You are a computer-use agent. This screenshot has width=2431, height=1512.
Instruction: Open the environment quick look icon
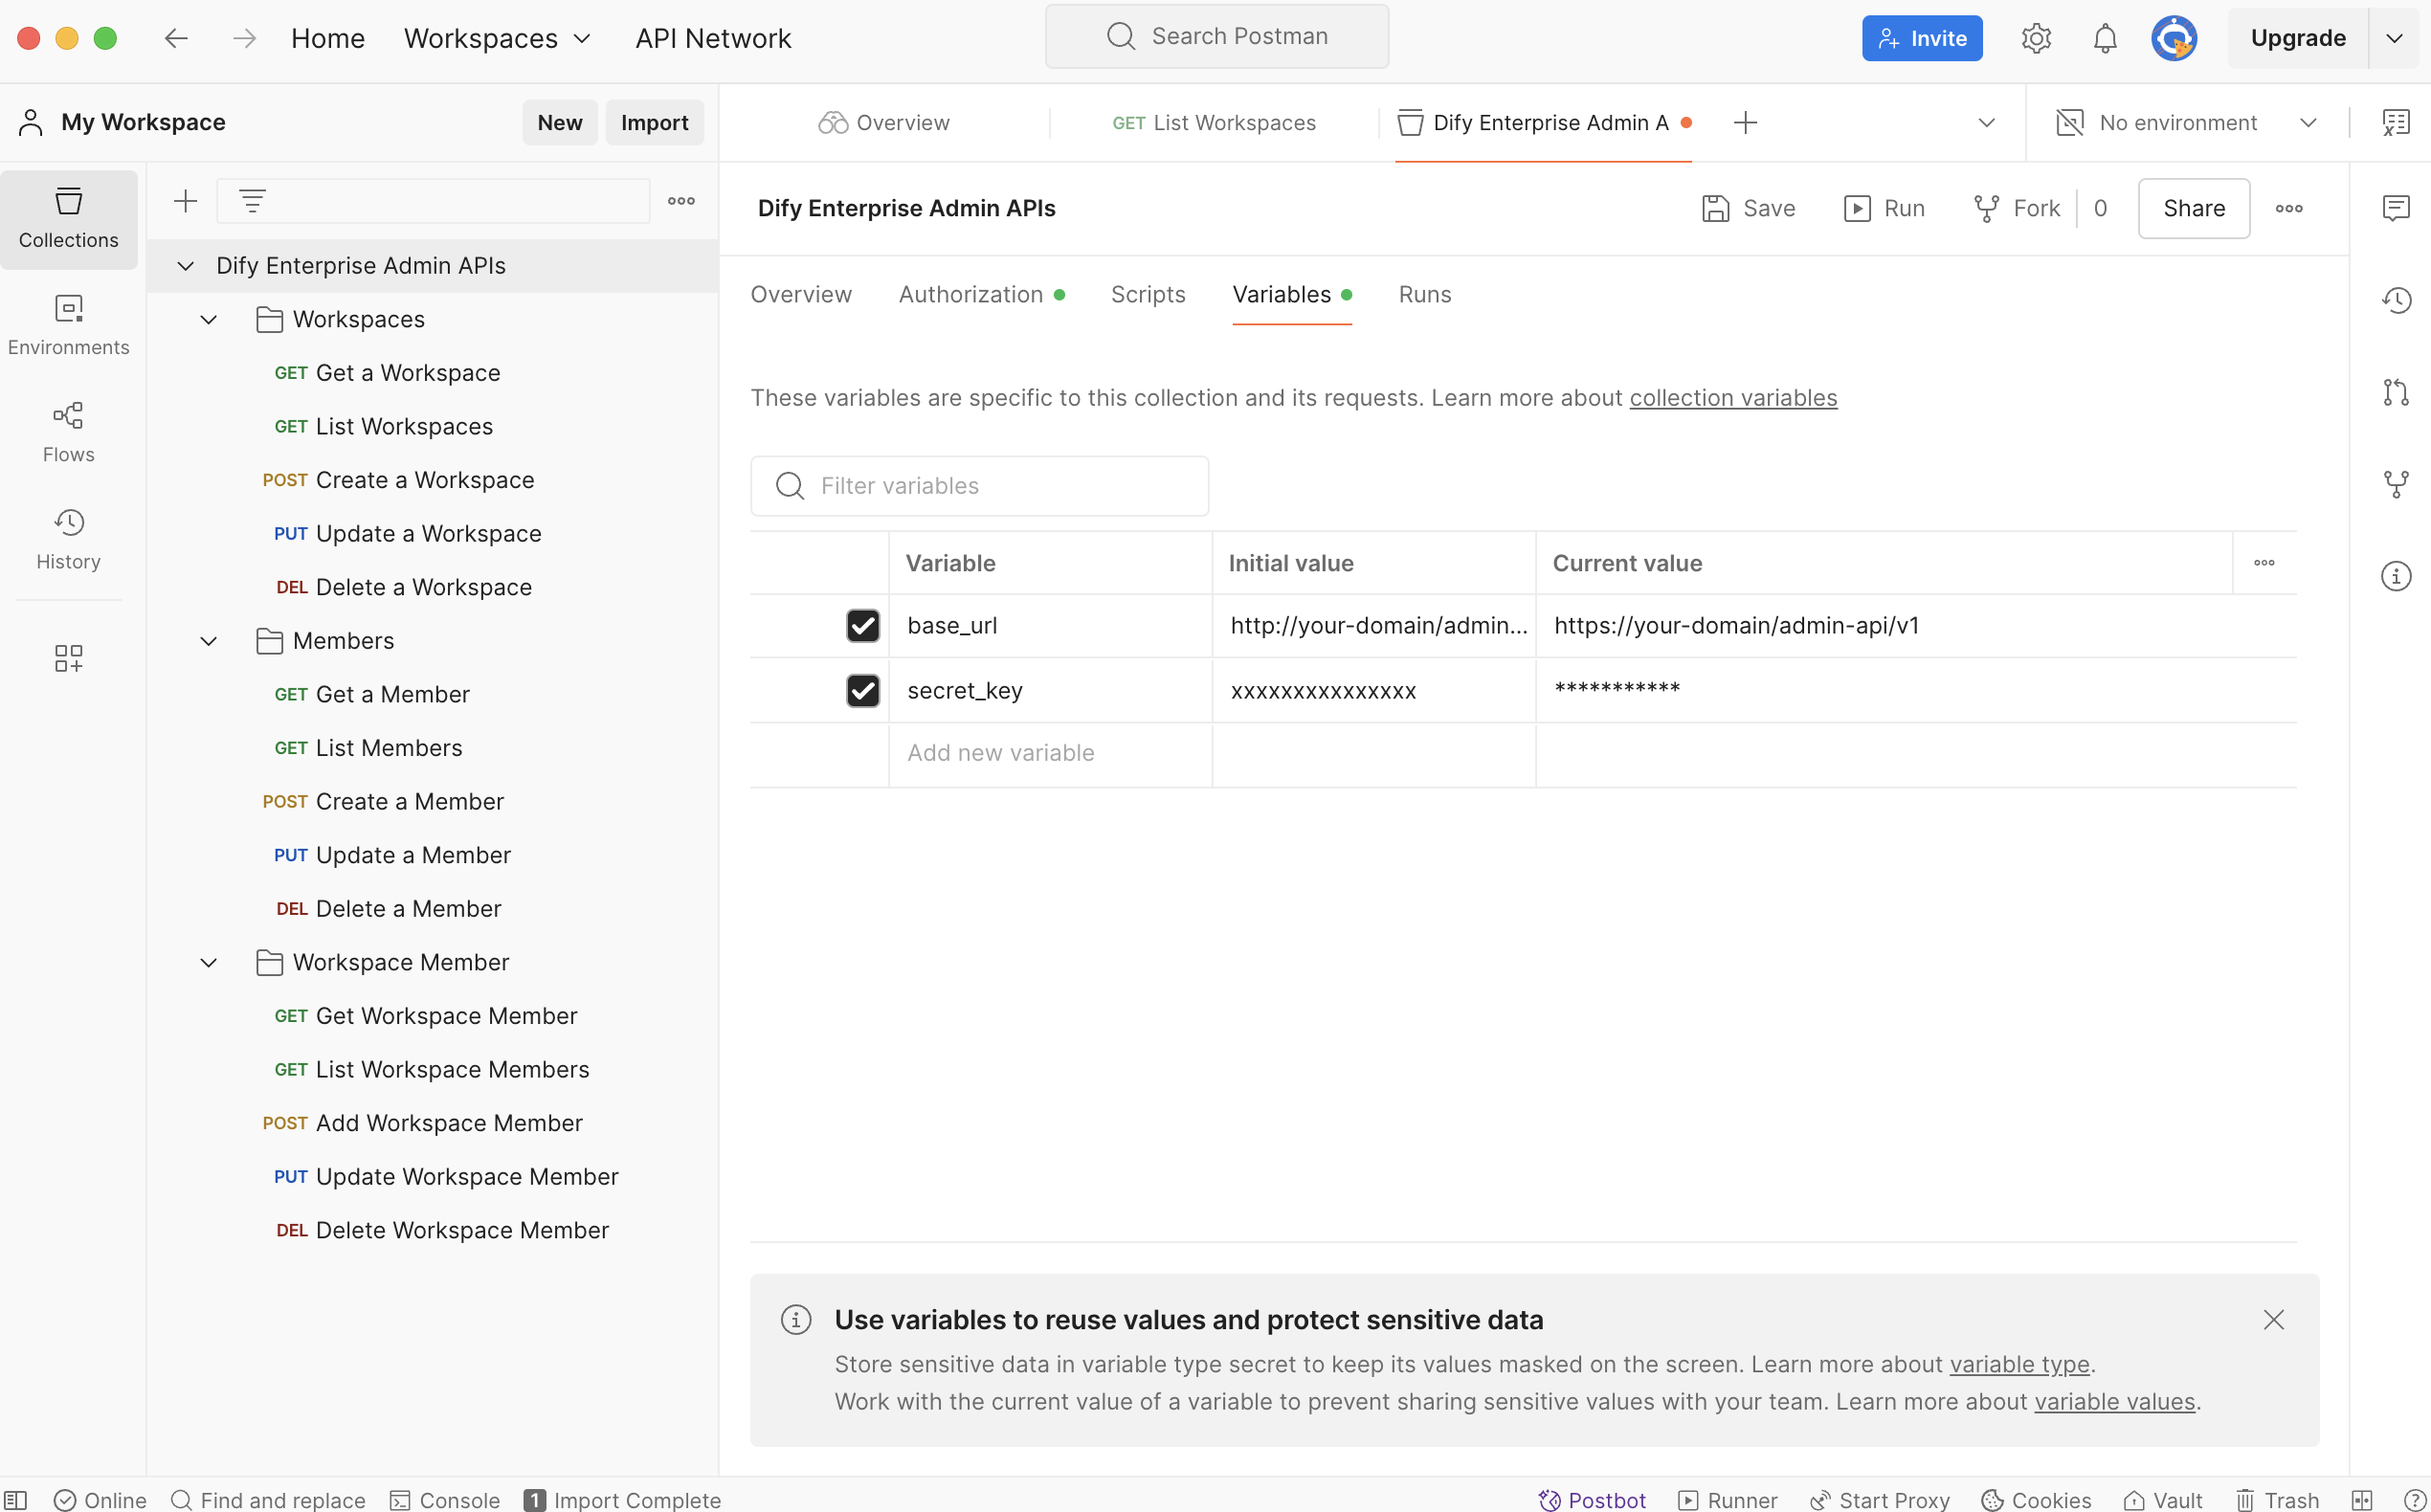[x=2396, y=122]
